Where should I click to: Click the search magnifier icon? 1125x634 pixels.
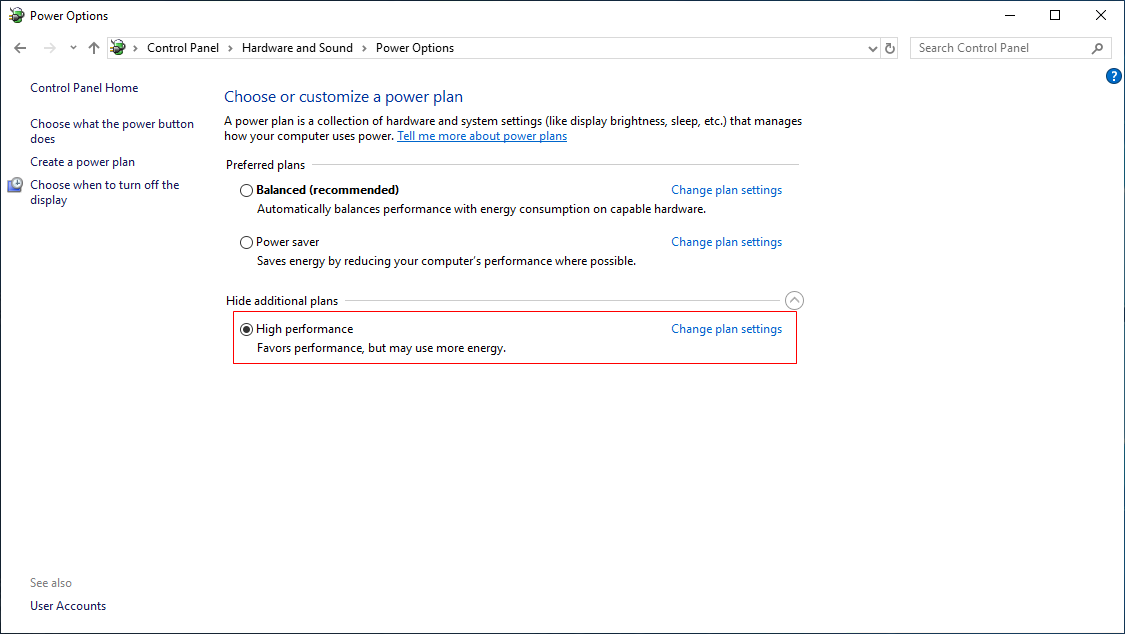(1097, 48)
